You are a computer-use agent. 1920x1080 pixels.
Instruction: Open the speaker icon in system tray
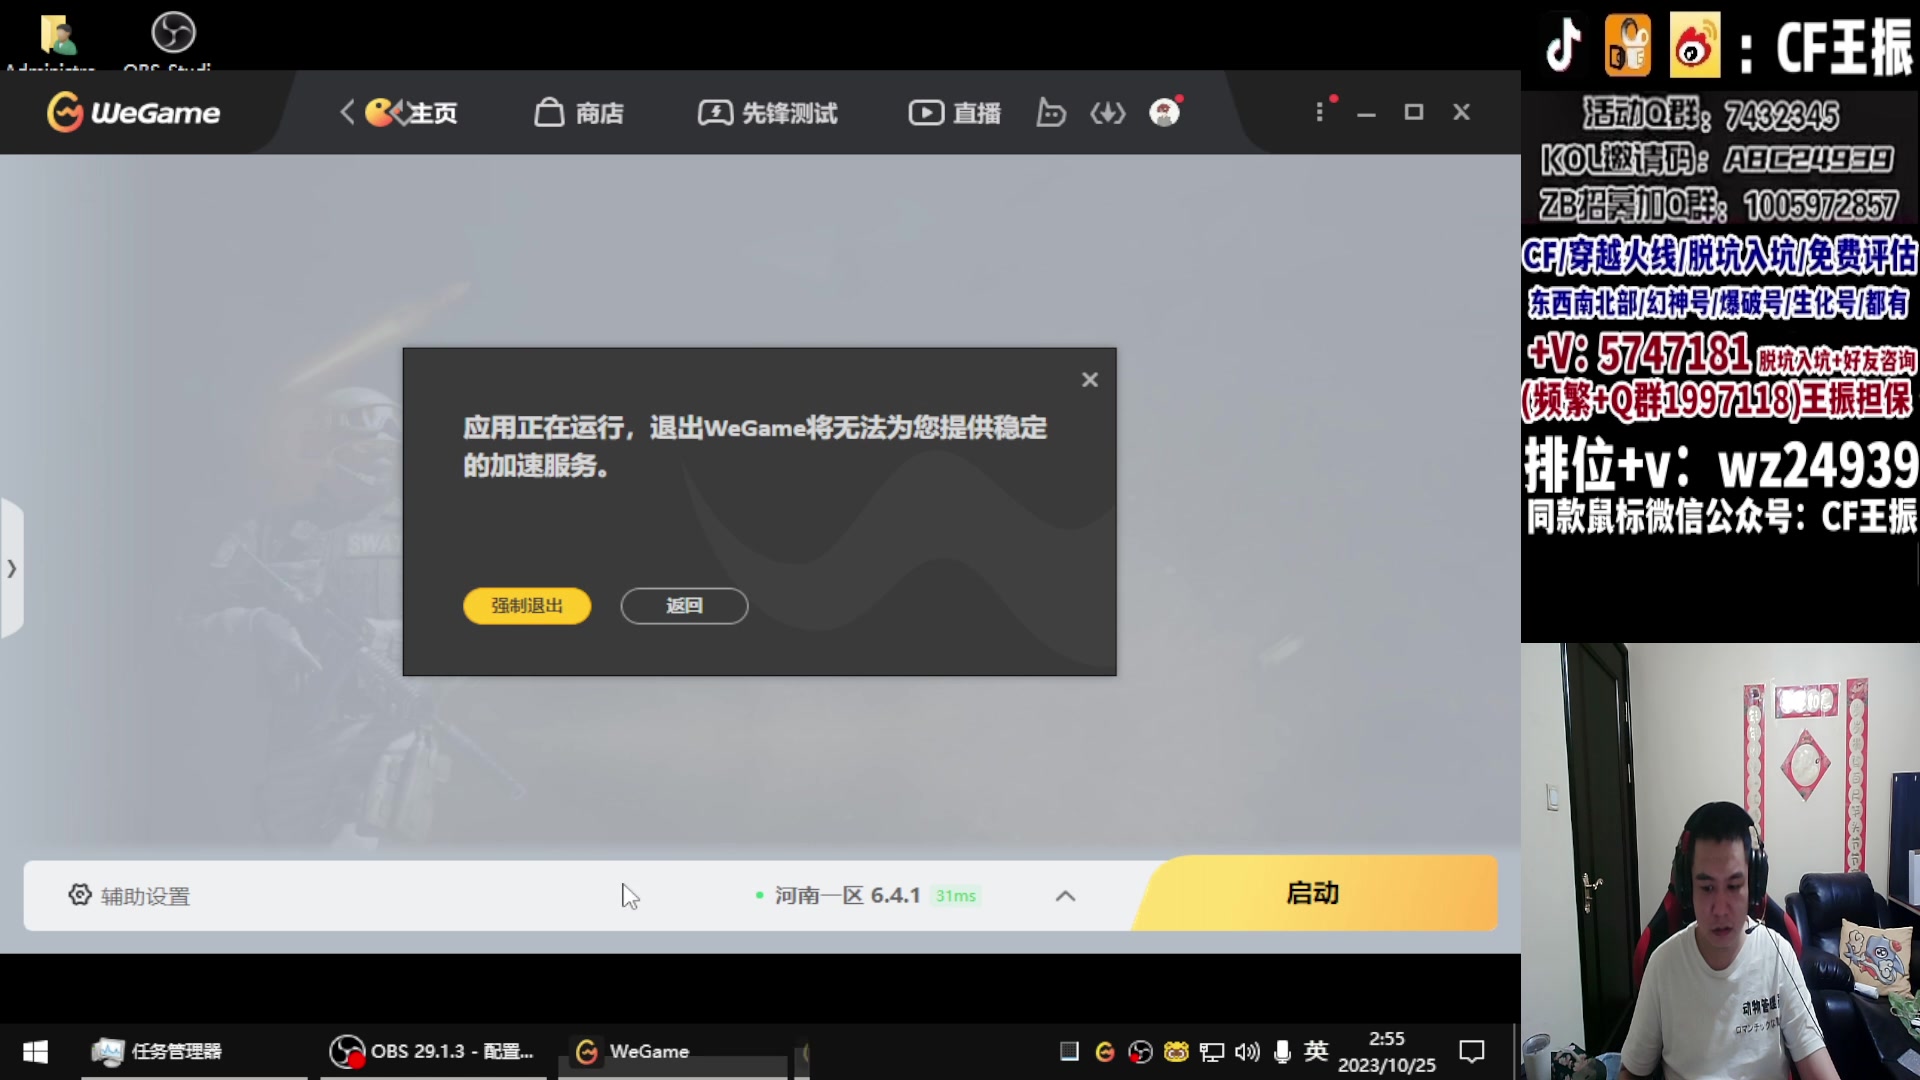(x=1246, y=1052)
